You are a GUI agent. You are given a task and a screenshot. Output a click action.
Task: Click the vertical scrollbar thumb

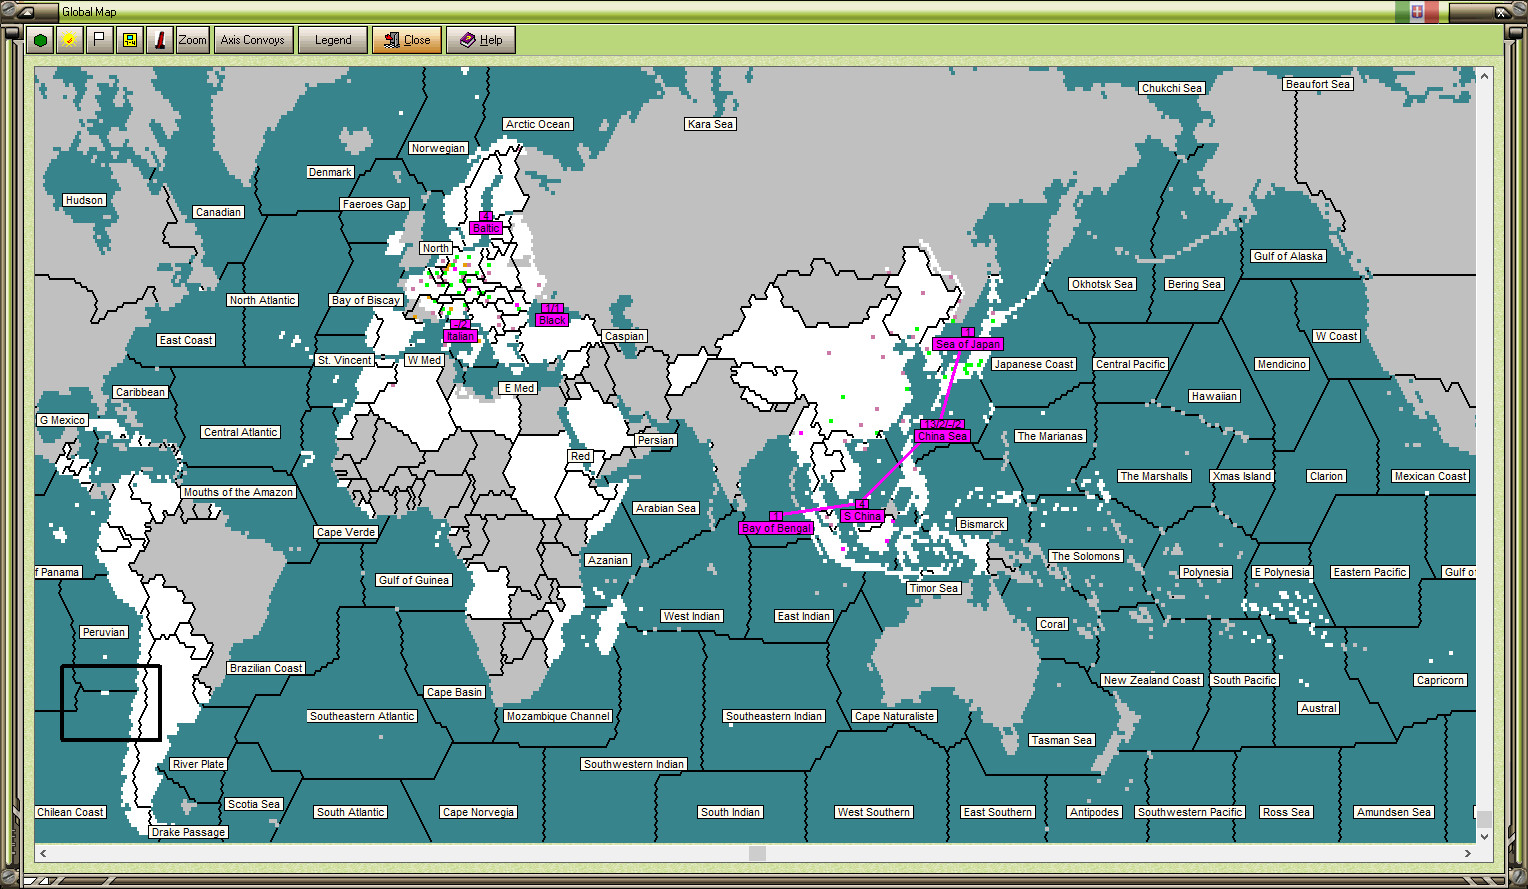(1484, 819)
